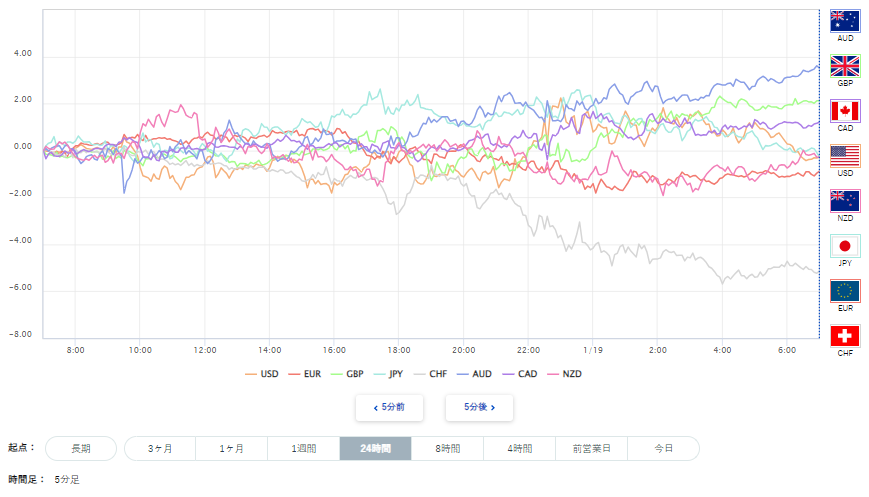Toggle CAD series in chart legend
The width and height of the screenshot is (869, 497).
coord(520,374)
